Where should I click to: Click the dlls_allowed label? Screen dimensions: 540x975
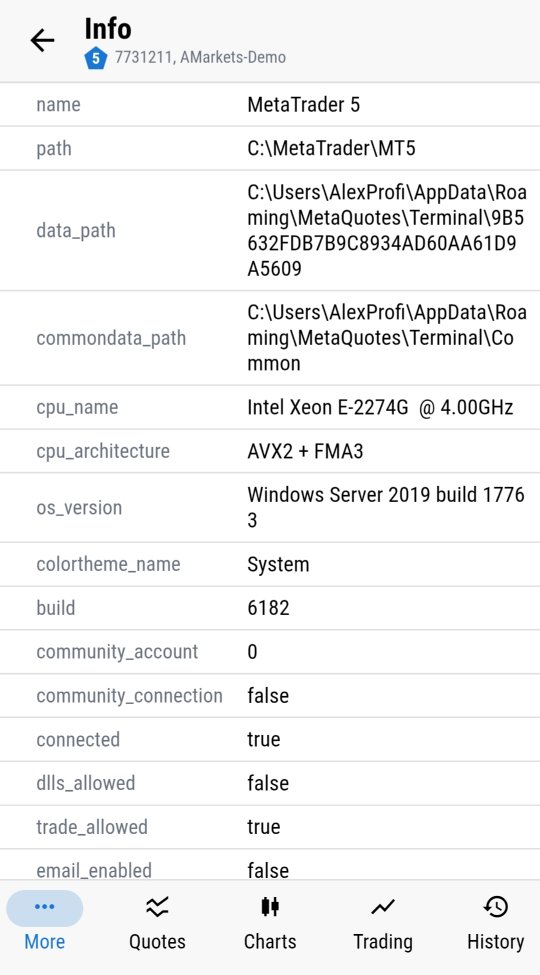[x=86, y=783]
